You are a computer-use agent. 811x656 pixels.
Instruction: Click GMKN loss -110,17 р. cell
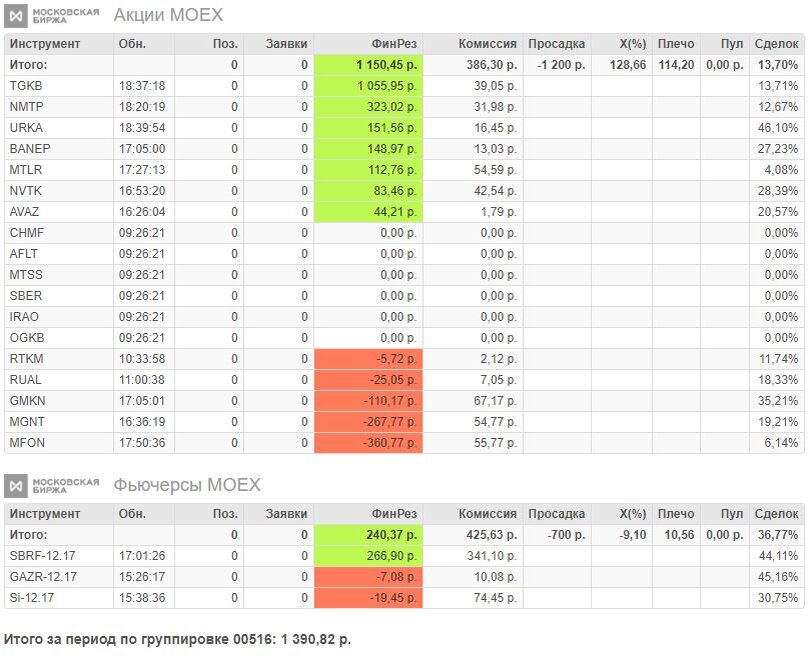pos(368,401)
